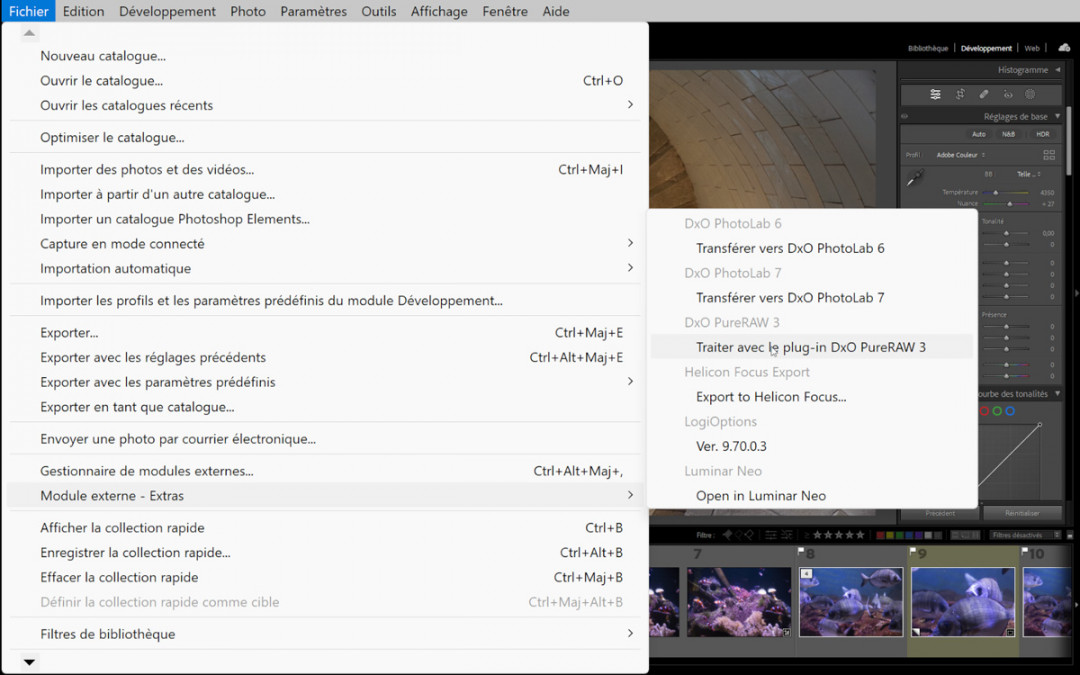Filter by first rating star
This screenshot has height=675, width=1080.
818,535
